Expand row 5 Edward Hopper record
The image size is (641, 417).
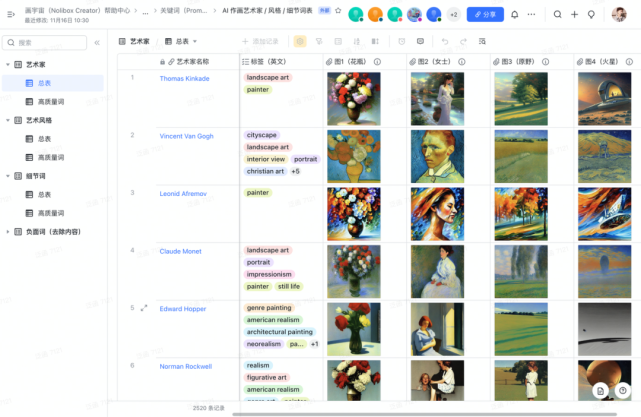(144, 308)
